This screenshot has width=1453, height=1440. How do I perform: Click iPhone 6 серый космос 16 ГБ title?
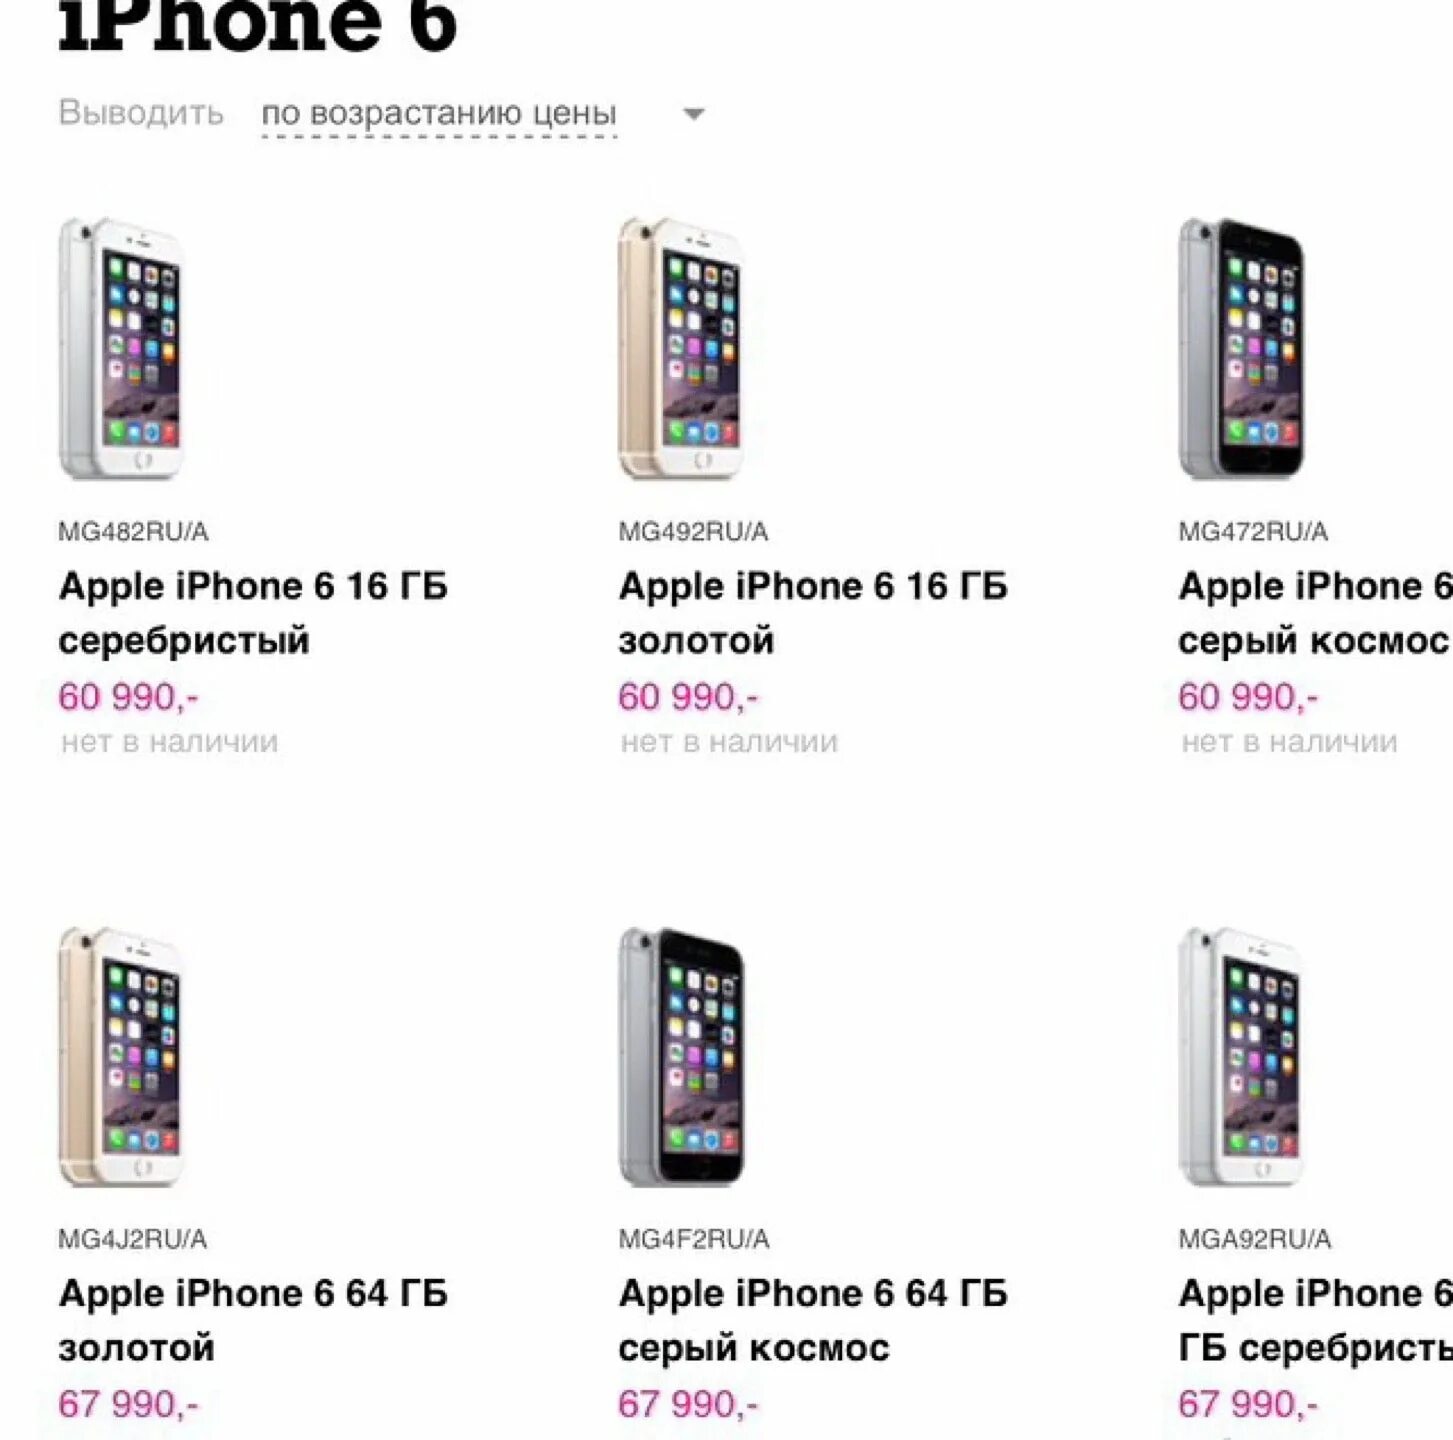click(1315, 613)
